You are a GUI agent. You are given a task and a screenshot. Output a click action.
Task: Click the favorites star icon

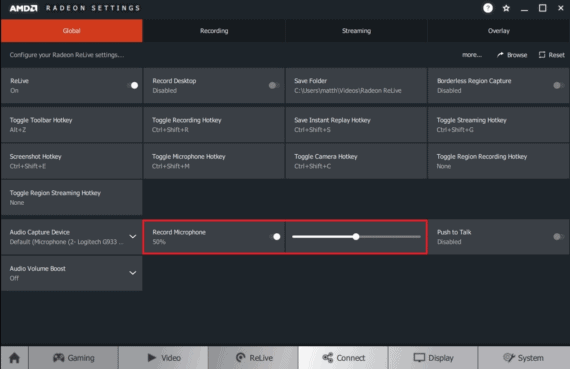tap(506, 8)
